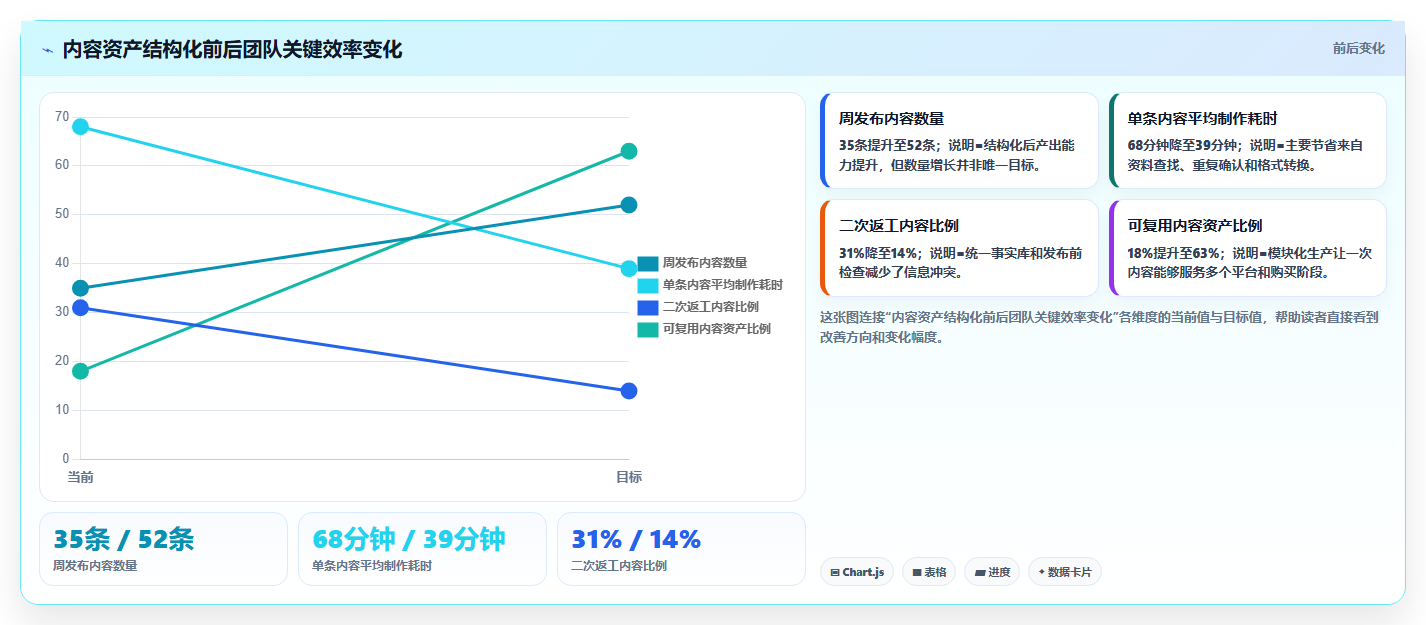Click the lightning icon beside the title

pos(48,50)
